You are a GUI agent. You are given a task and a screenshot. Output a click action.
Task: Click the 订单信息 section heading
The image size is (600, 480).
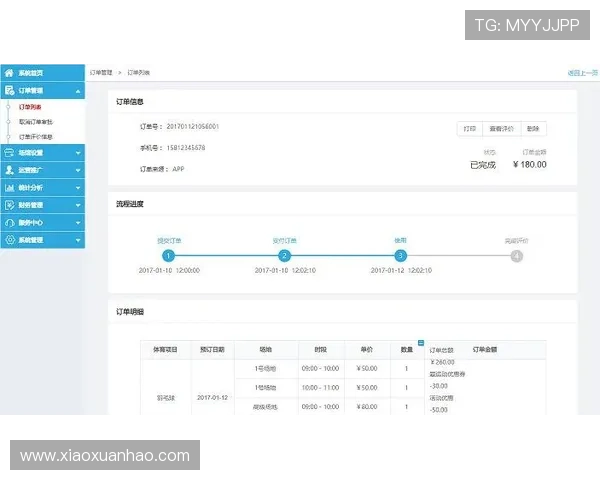point(130,102)
